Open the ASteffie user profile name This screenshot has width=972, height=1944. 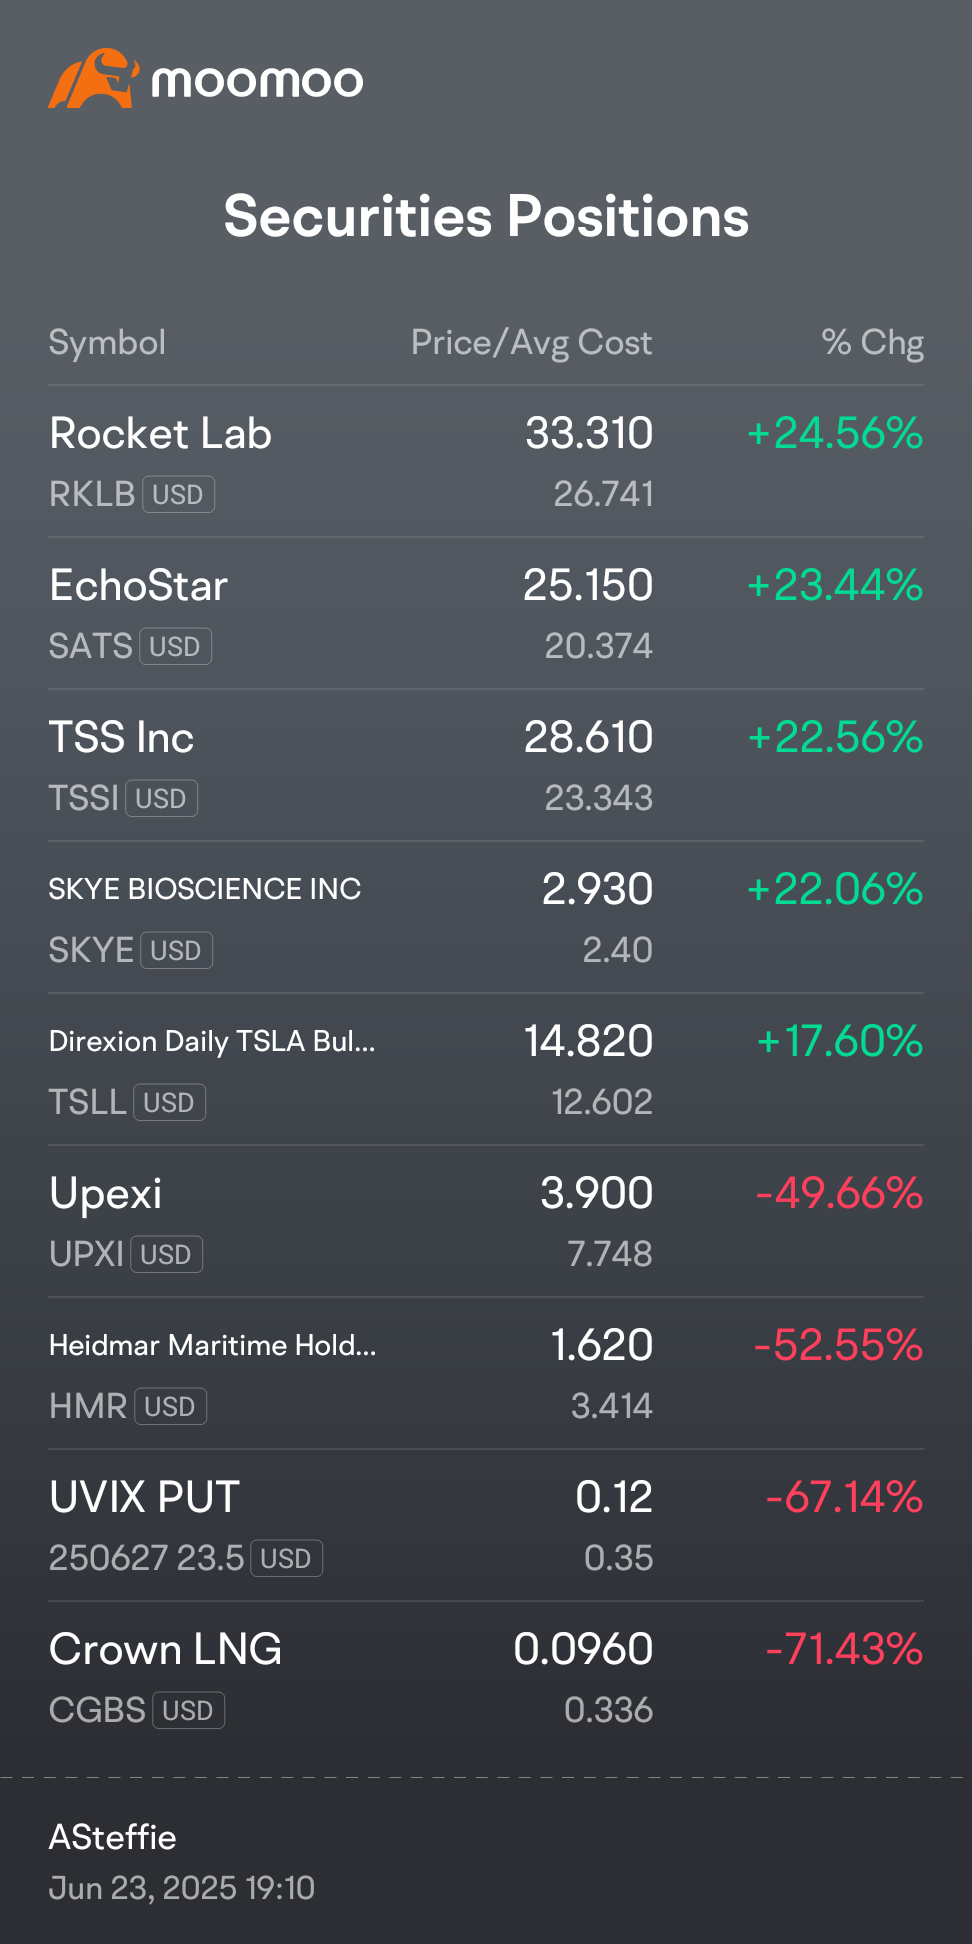tap(113, 1837)
